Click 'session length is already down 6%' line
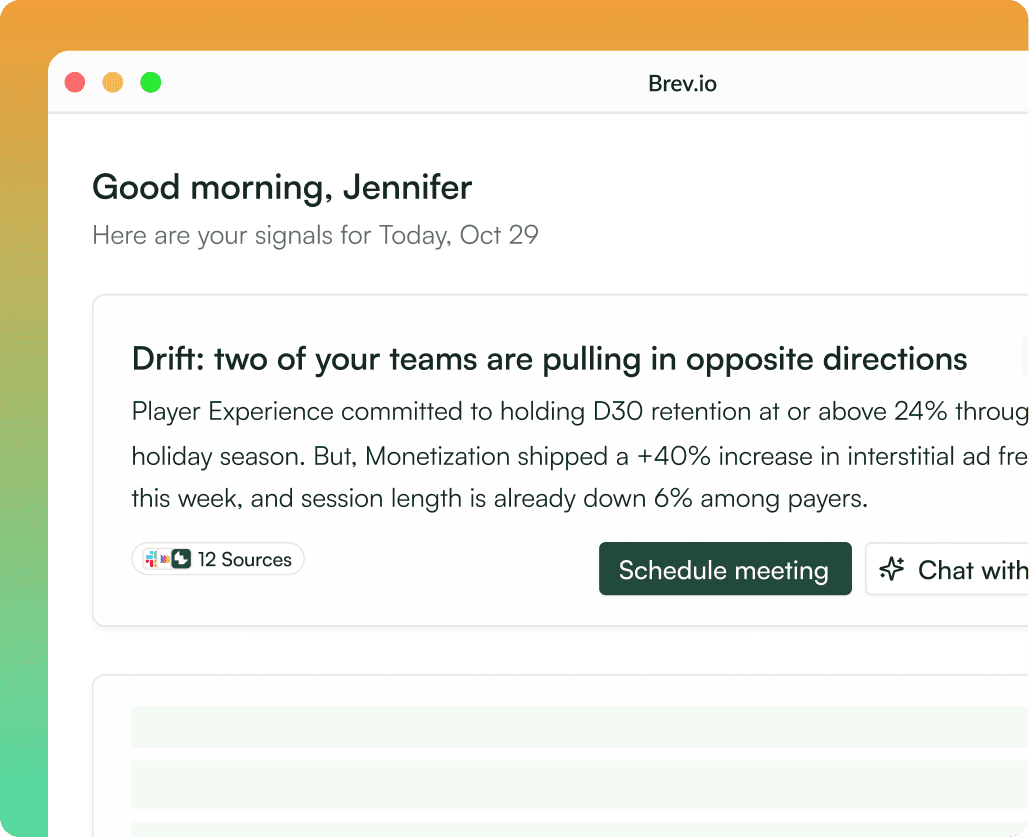 click(499, 499)
